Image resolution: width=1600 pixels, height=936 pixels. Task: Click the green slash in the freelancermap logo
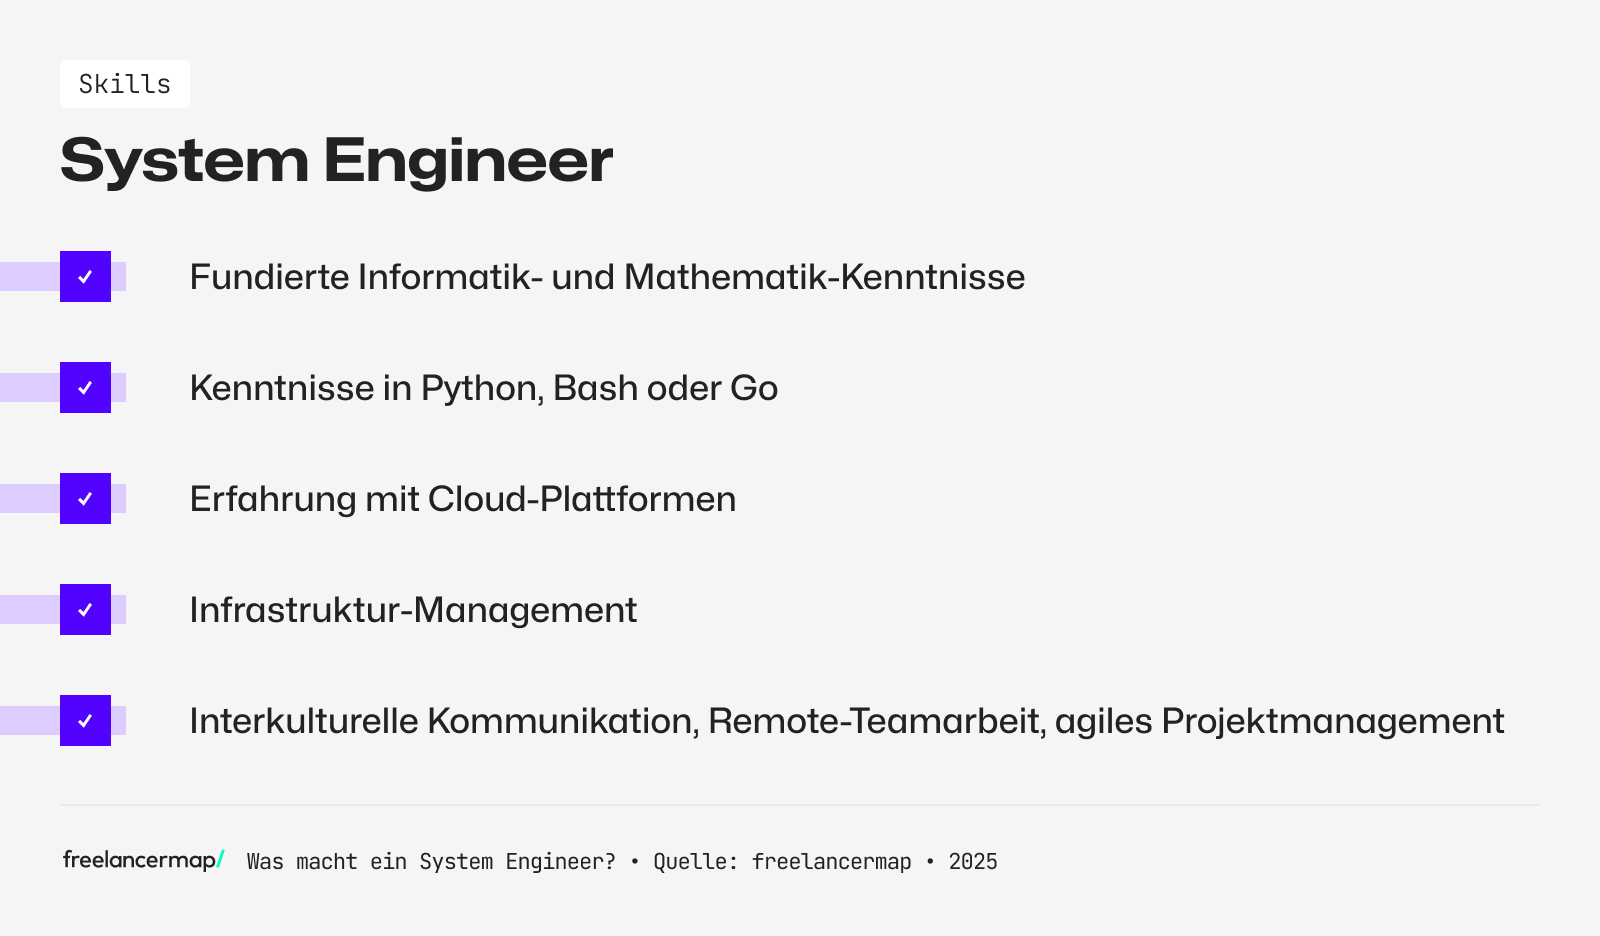click(x=221, y=859)
